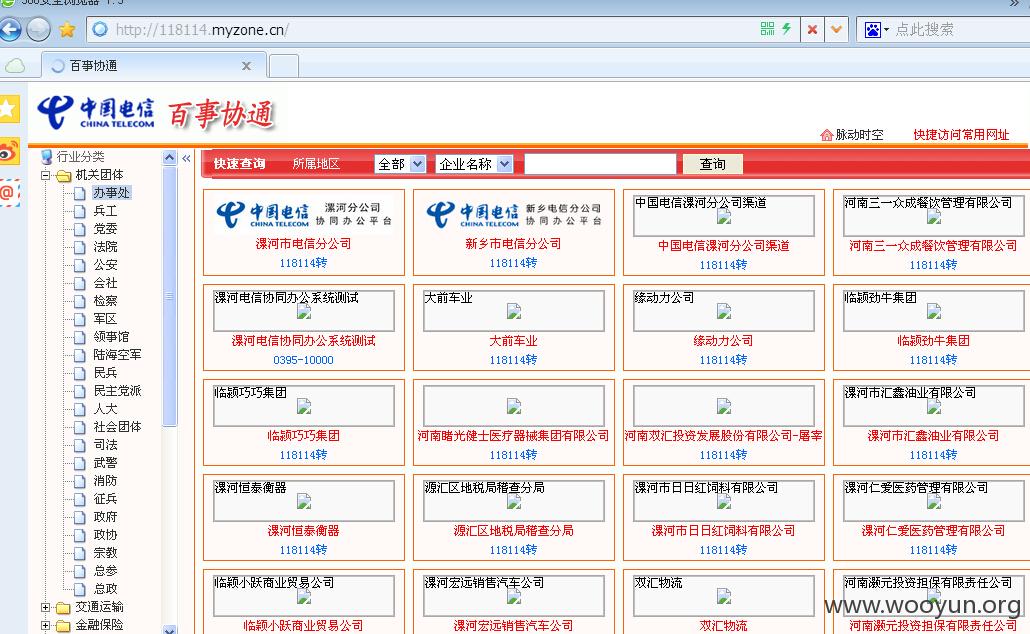Image resolution: width=1030 pixels, height=634 pixels.
Task: Open the 新乡市电信分公司 link
Action: [513, 244]
